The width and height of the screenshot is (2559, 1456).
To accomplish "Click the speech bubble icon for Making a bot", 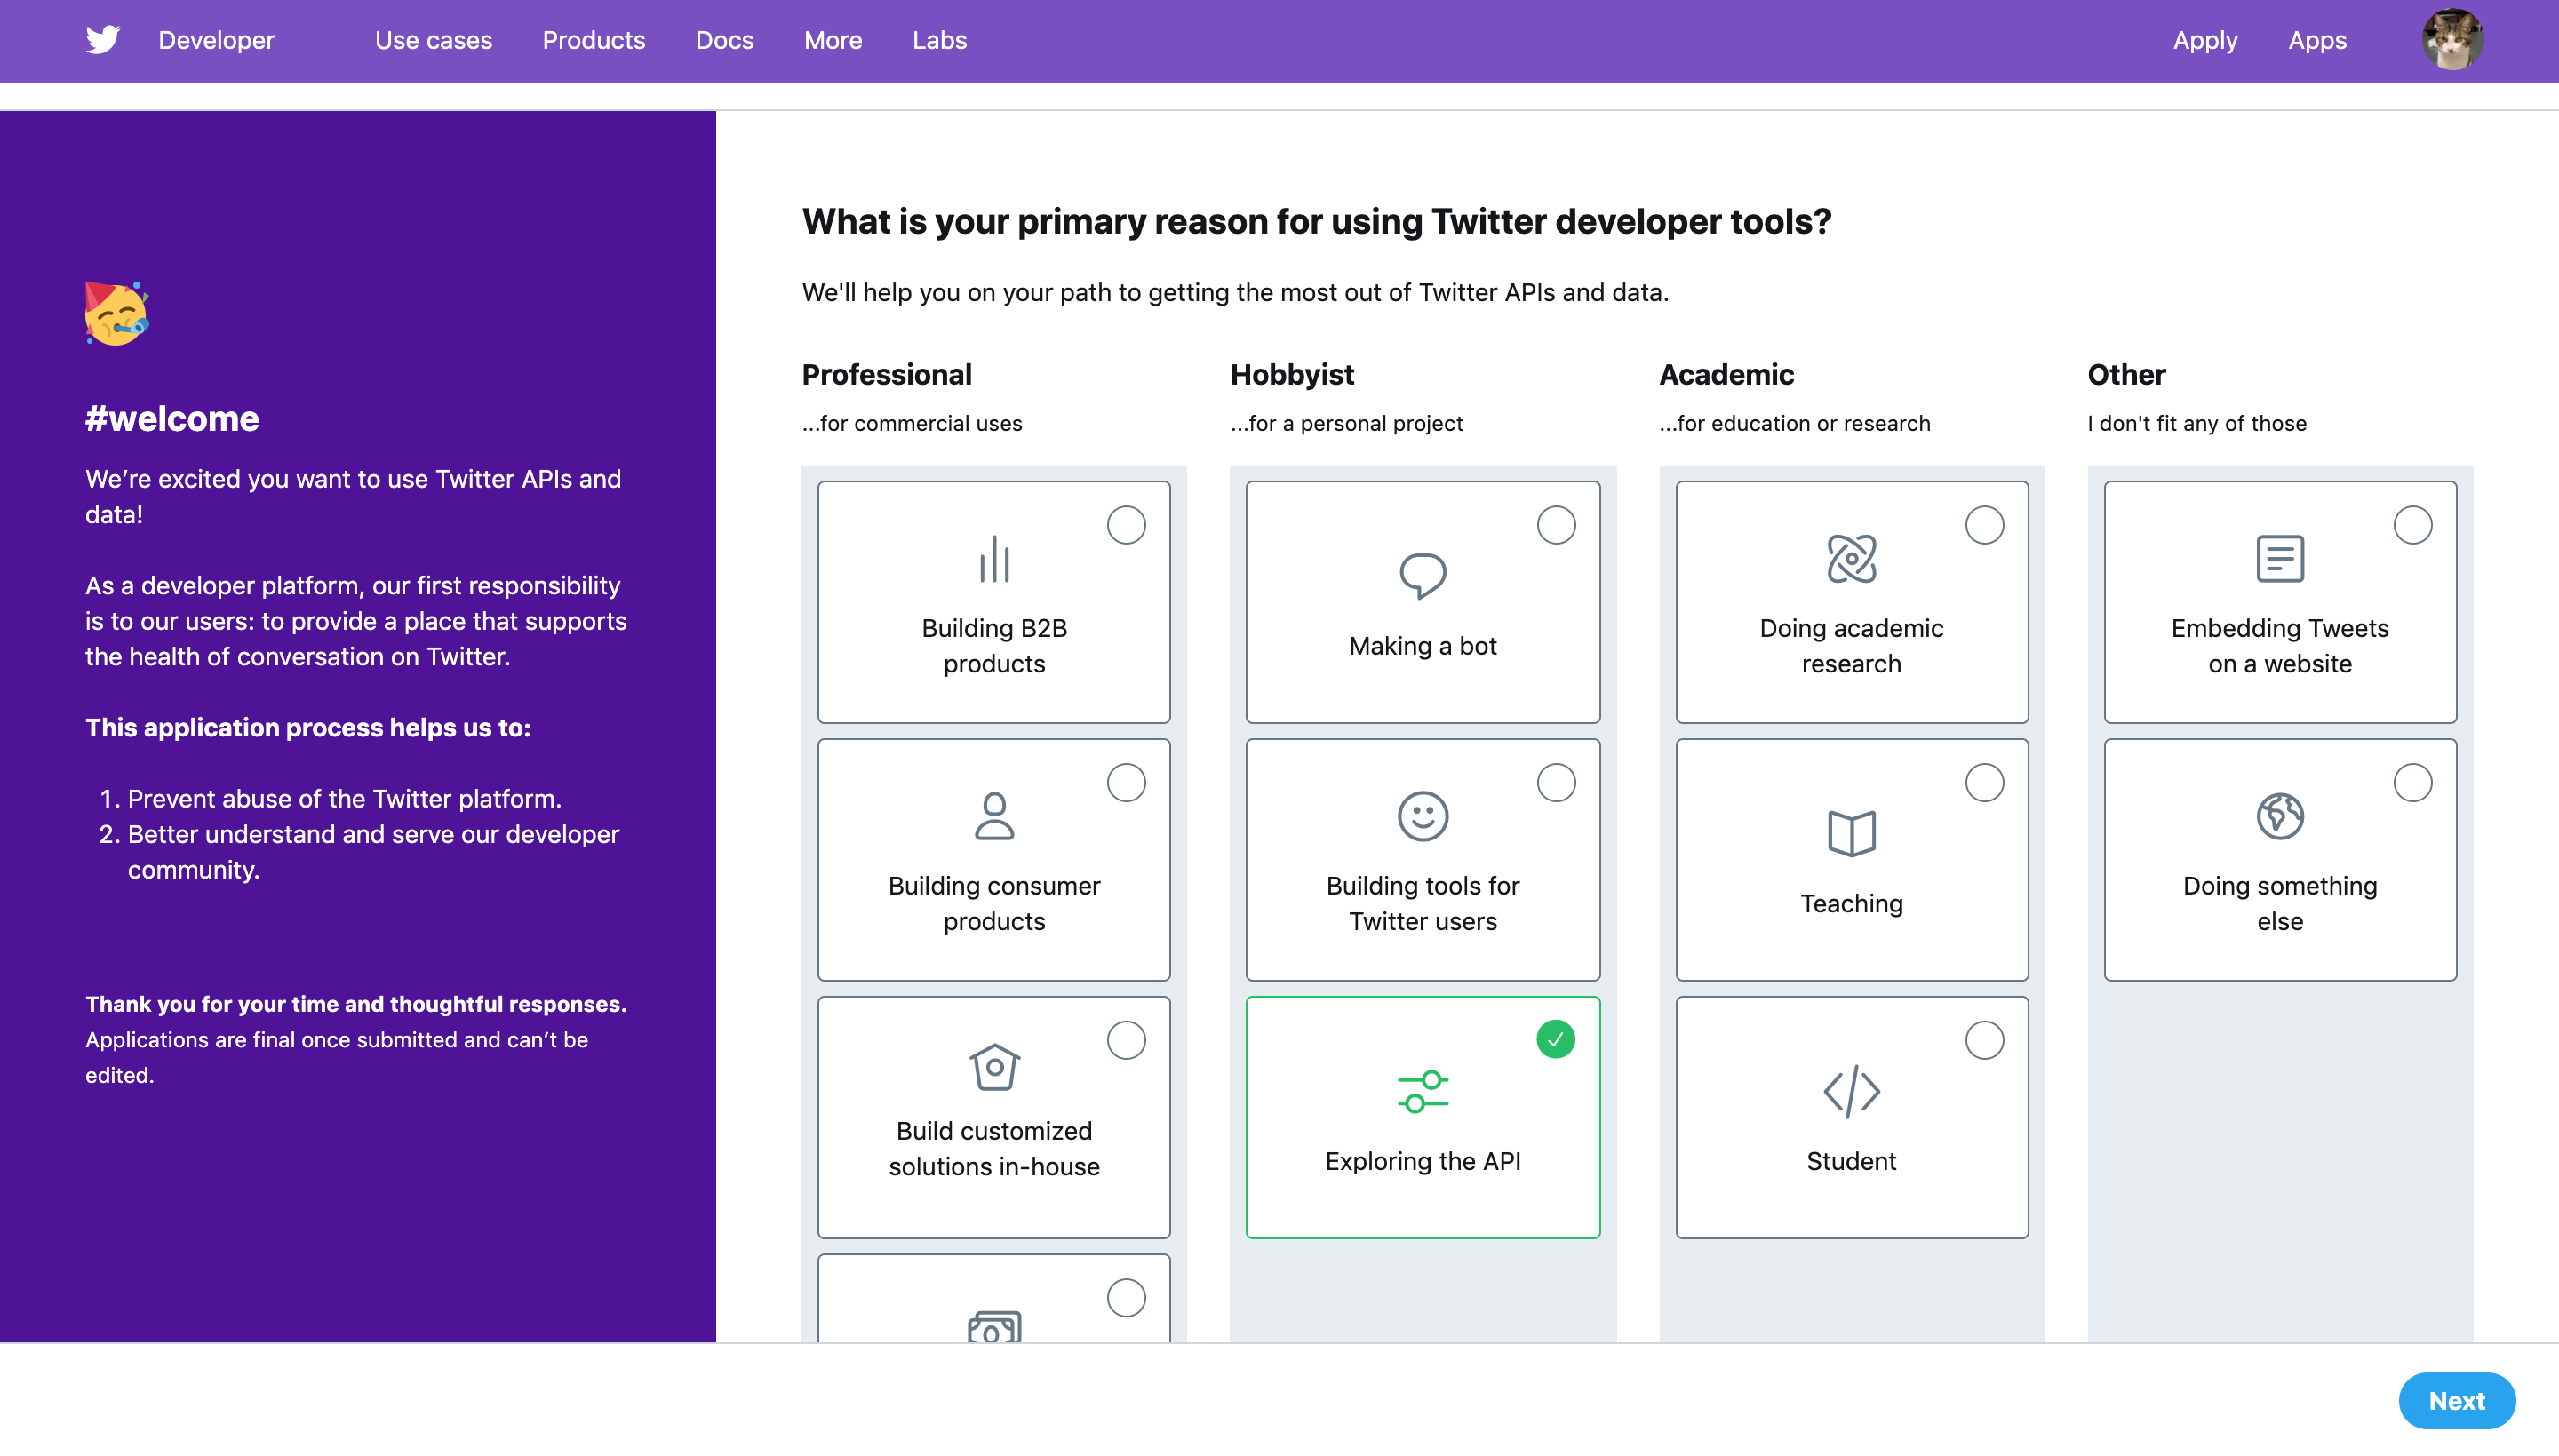I will (1422, 575).
